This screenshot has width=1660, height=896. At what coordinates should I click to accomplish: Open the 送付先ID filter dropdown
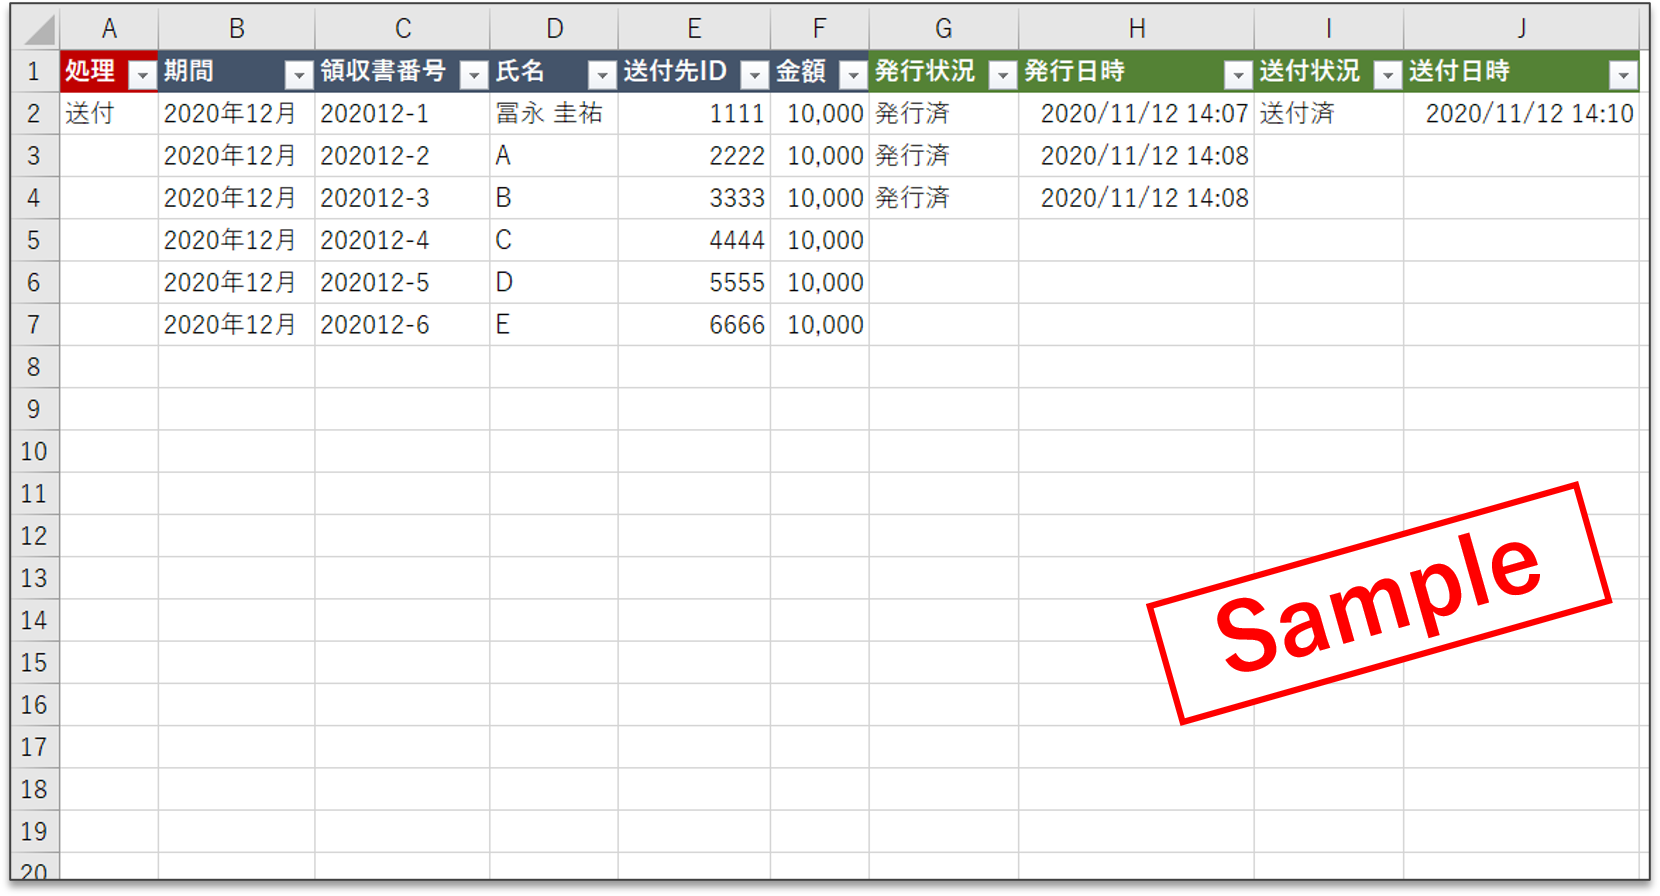click(755, 75)
